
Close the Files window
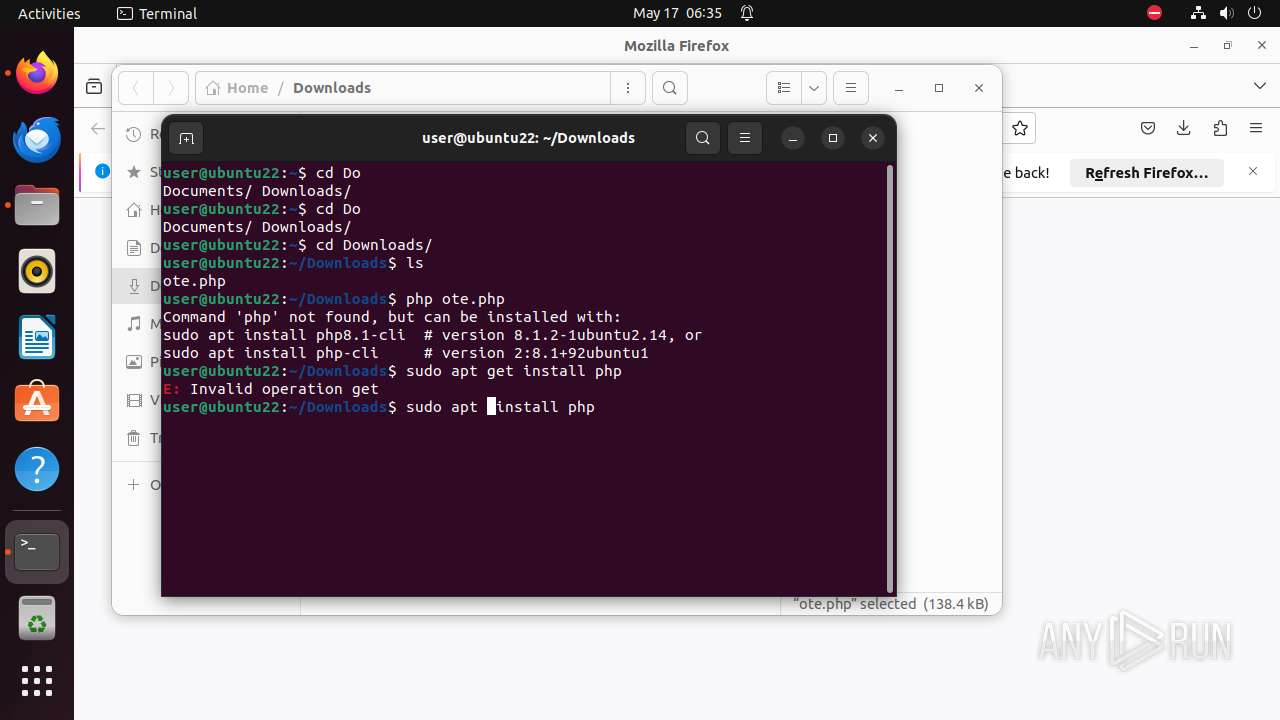(x=979, y=88)
